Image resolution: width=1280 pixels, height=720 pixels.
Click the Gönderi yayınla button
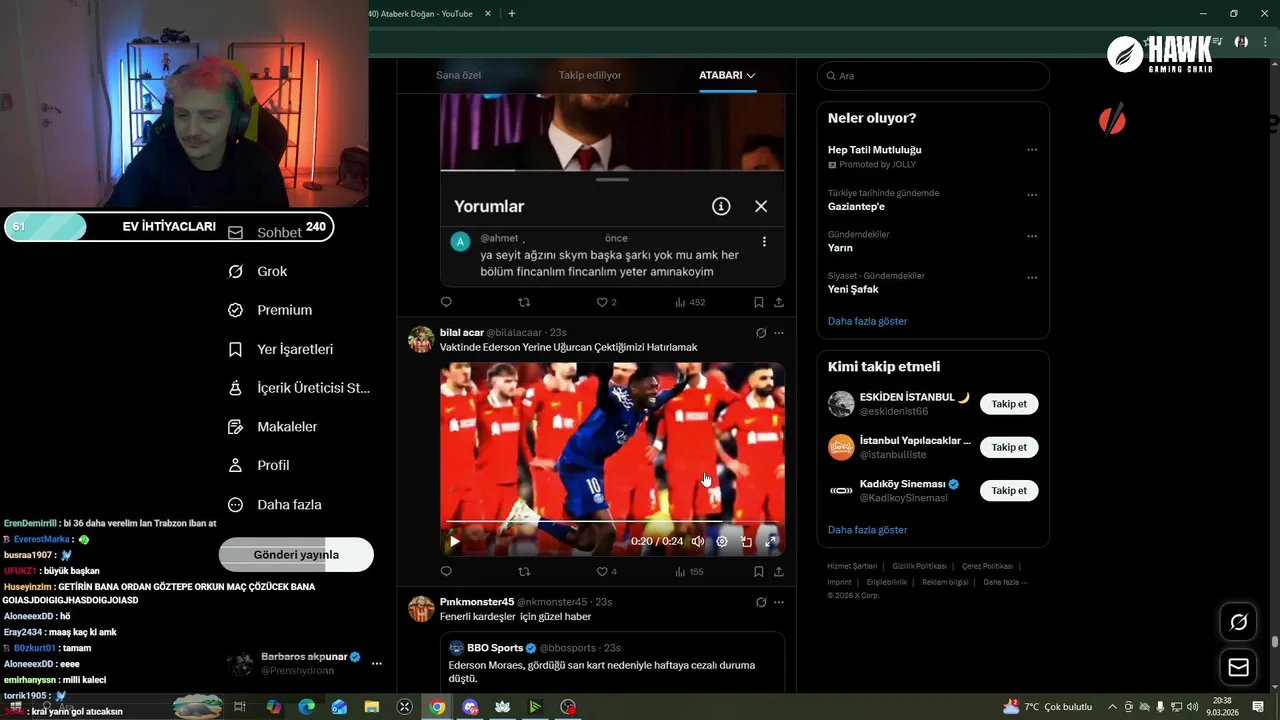(x=296, y=555)
